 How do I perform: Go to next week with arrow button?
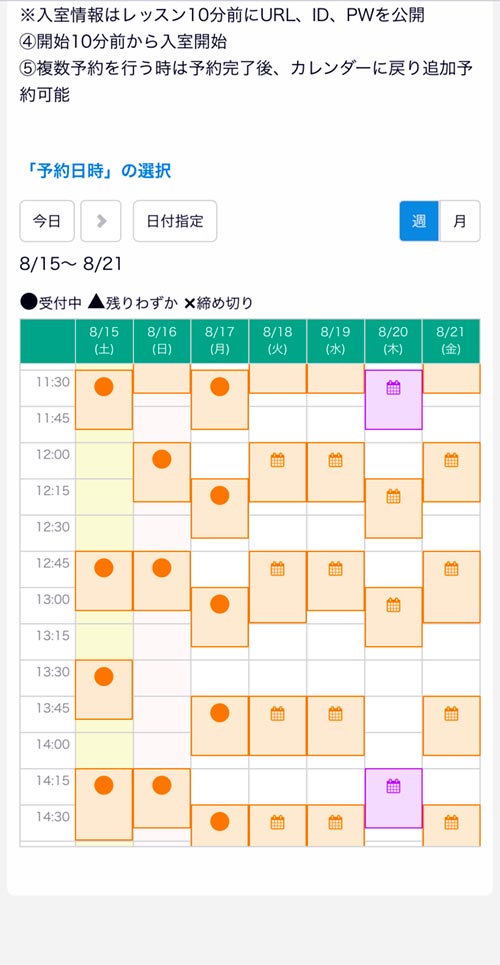(101, 221)
